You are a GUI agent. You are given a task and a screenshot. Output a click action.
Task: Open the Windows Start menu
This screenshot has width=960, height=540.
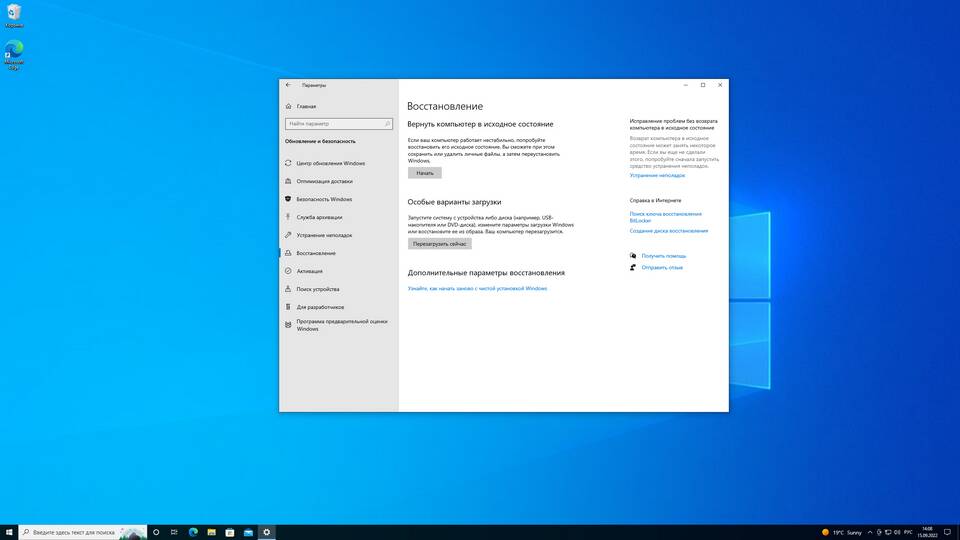[9, 532]
